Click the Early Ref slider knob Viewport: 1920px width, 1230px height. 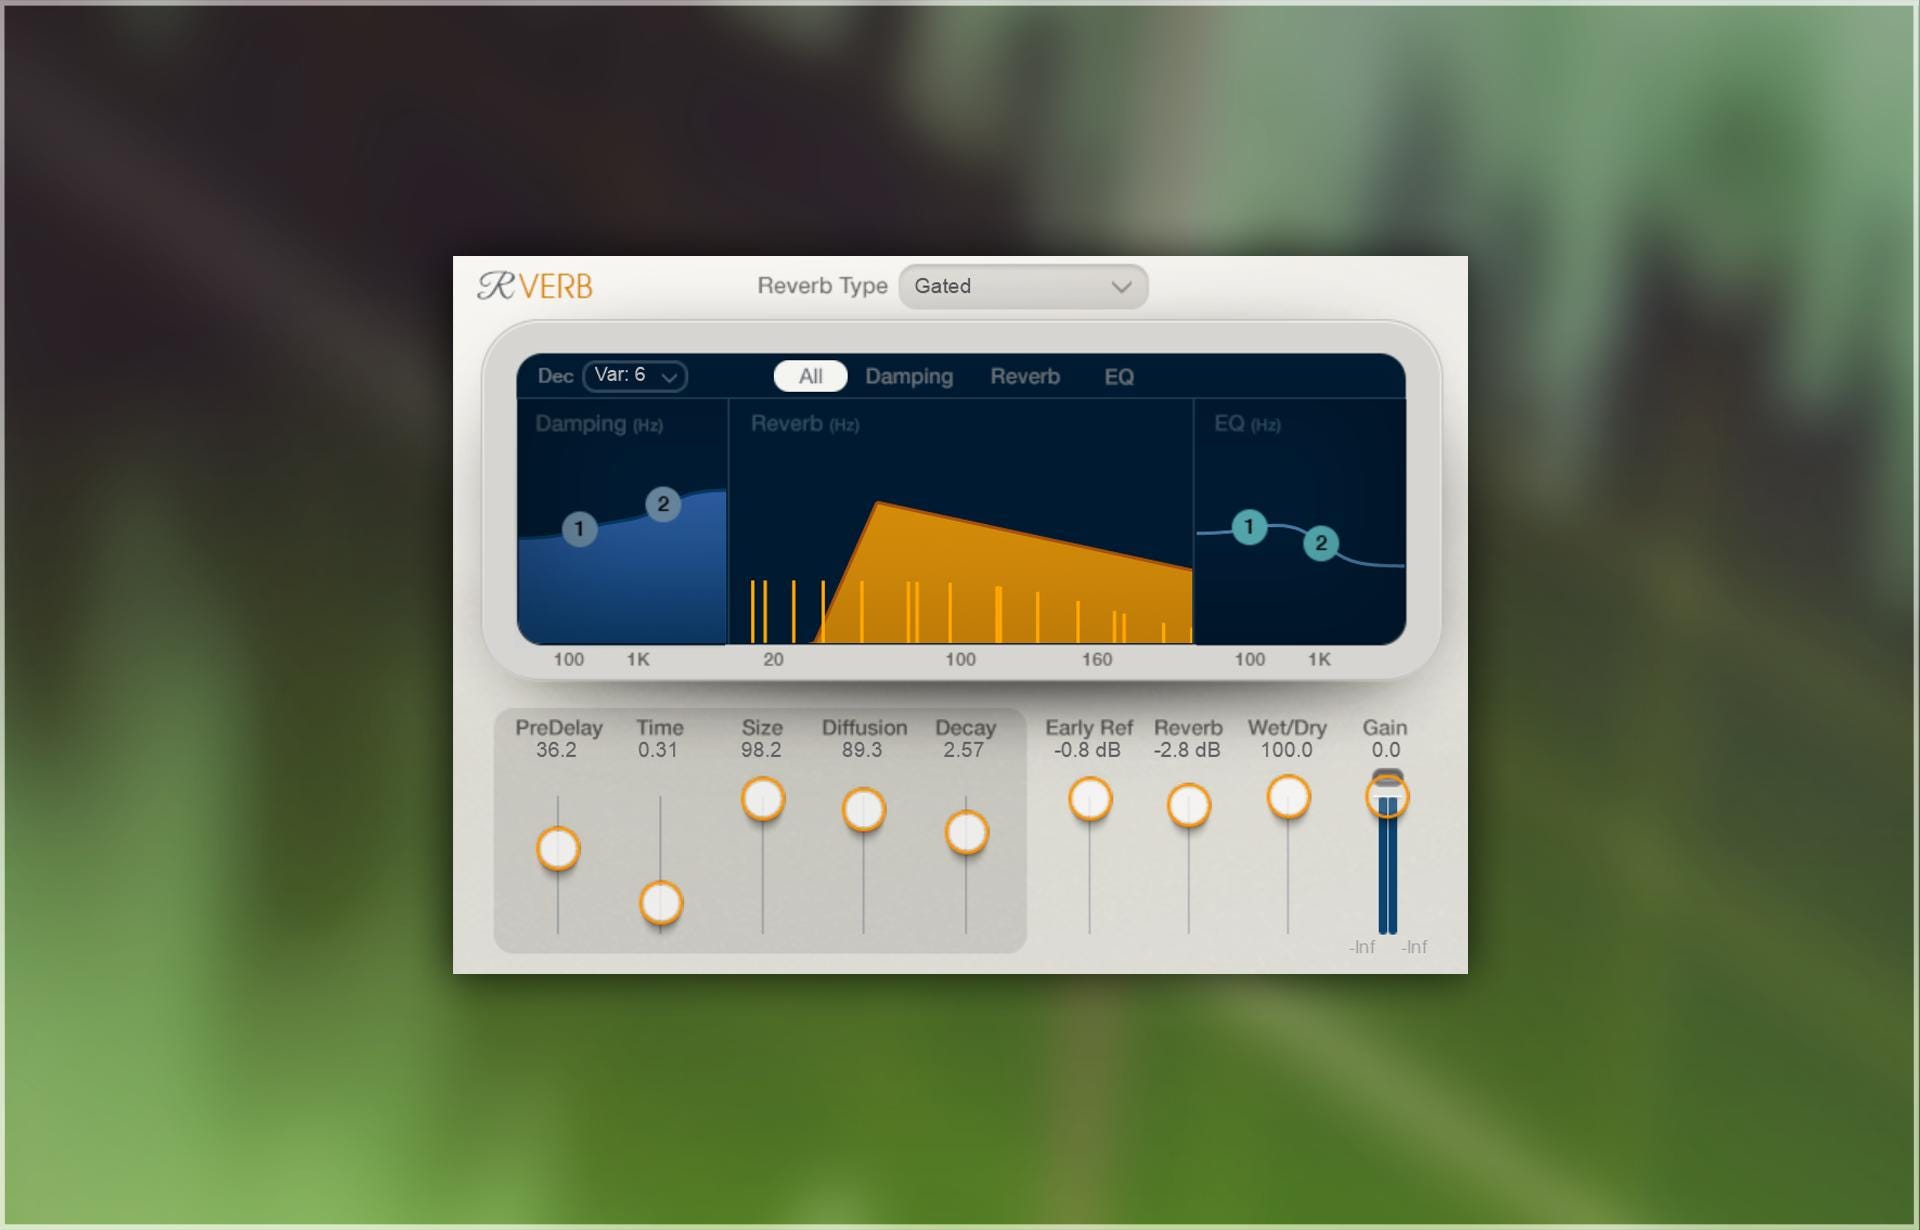(1090, 799)
